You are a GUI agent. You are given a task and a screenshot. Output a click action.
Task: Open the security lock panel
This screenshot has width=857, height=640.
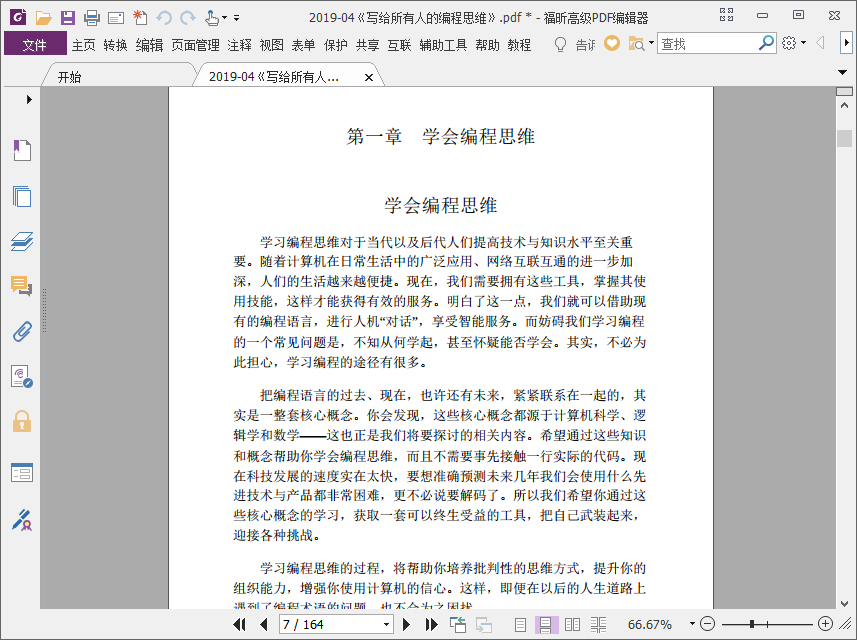22,421
